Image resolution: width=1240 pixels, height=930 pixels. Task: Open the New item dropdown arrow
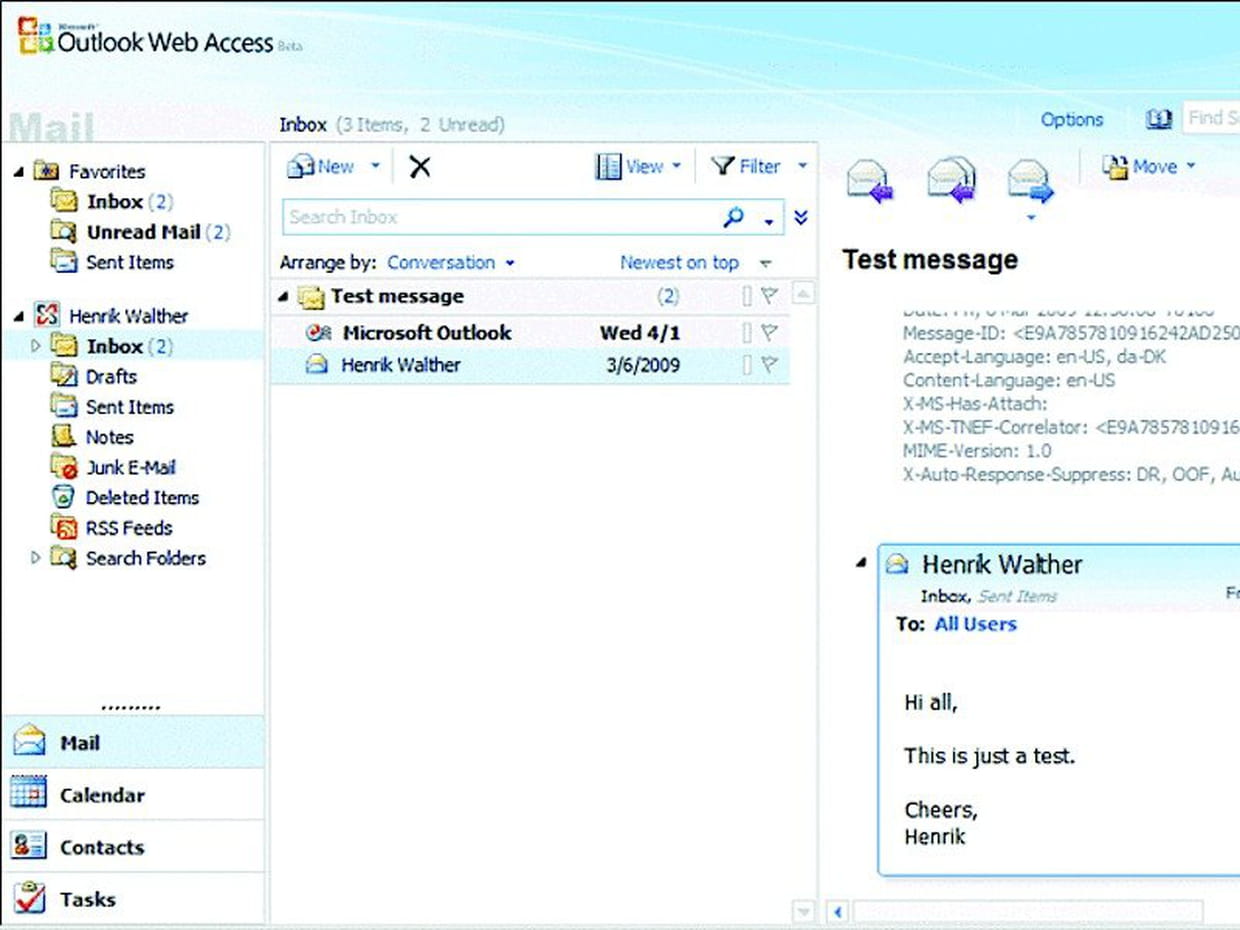[375, 166]
